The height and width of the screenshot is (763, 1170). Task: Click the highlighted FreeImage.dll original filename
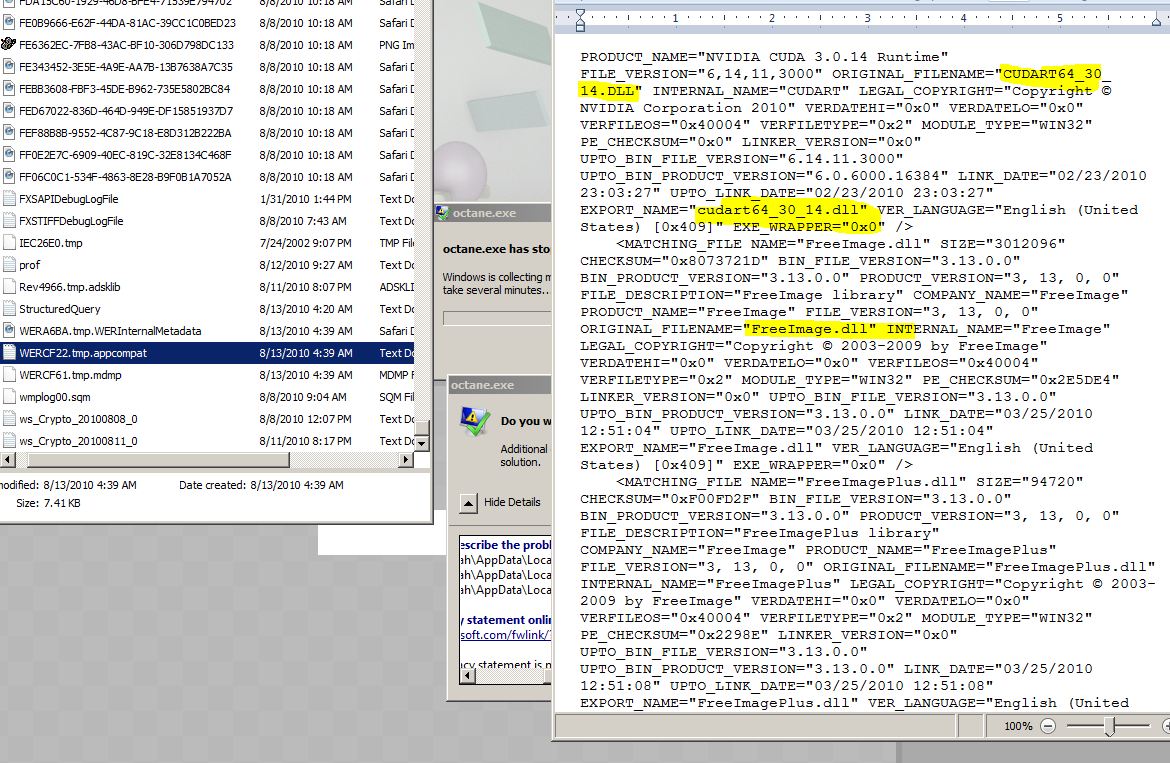click(809, 329)
